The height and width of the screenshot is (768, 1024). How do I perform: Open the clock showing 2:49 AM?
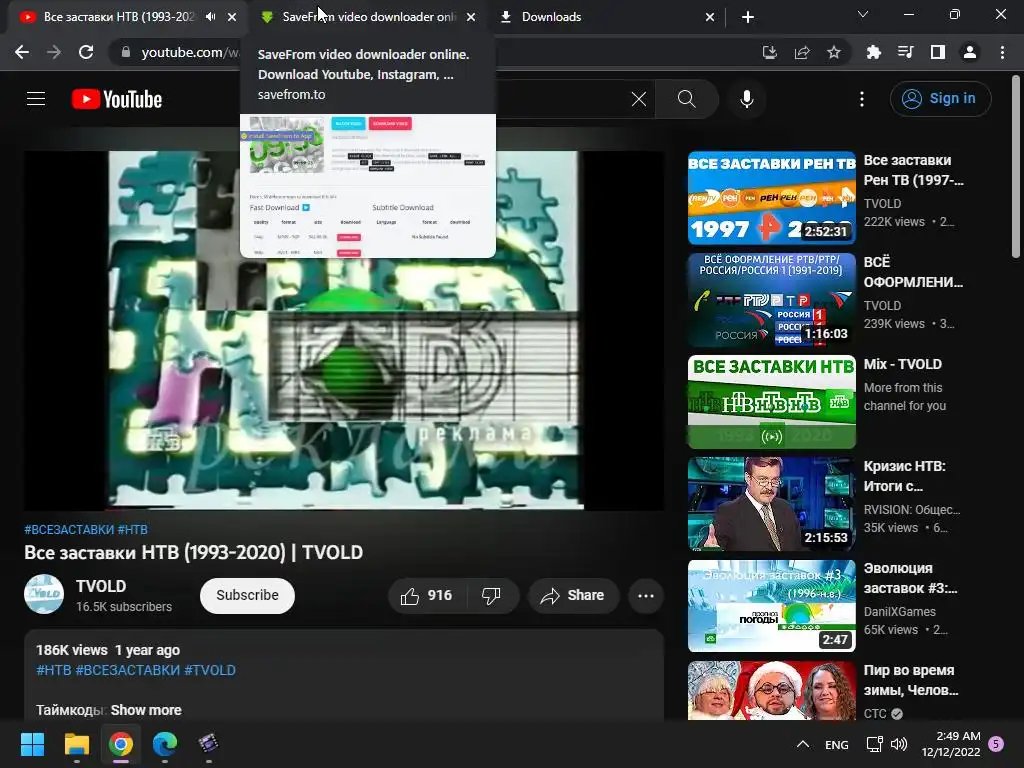[951, 744]
